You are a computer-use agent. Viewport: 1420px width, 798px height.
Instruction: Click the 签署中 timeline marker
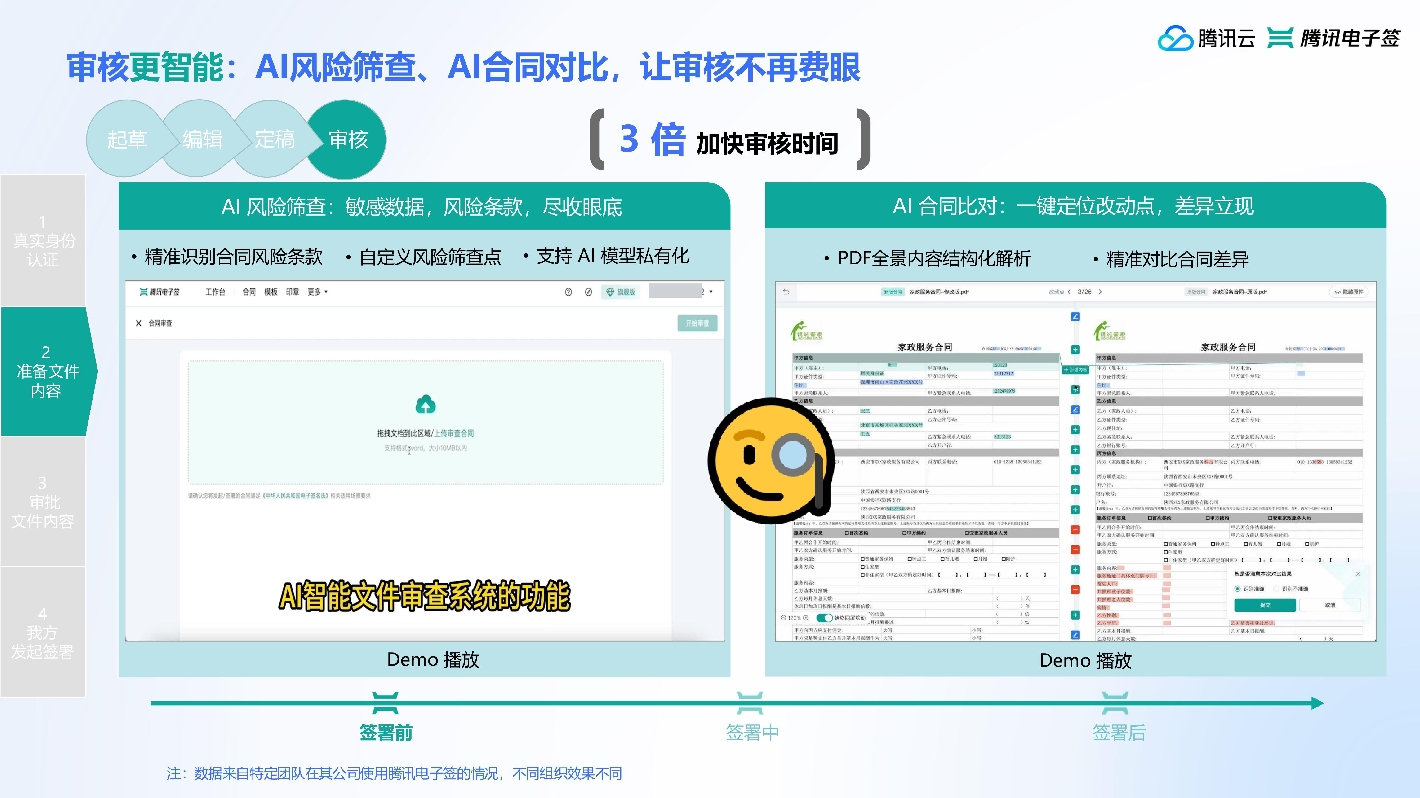(752, 718)
